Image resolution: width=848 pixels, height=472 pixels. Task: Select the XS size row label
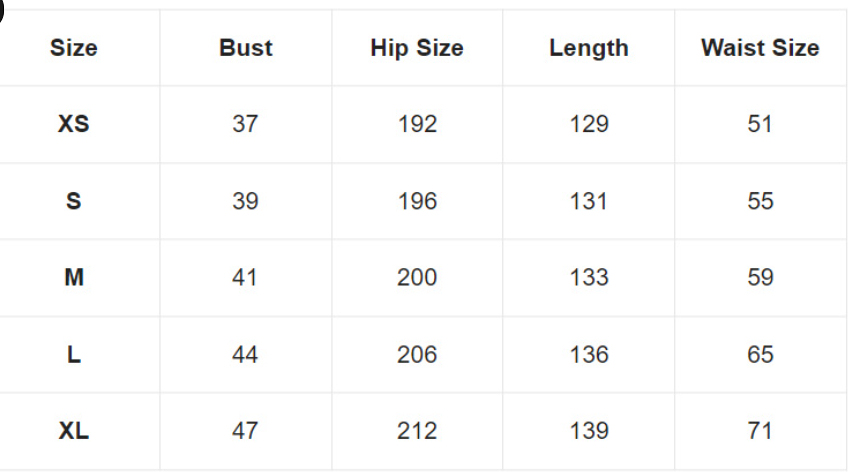pos(74,124)
